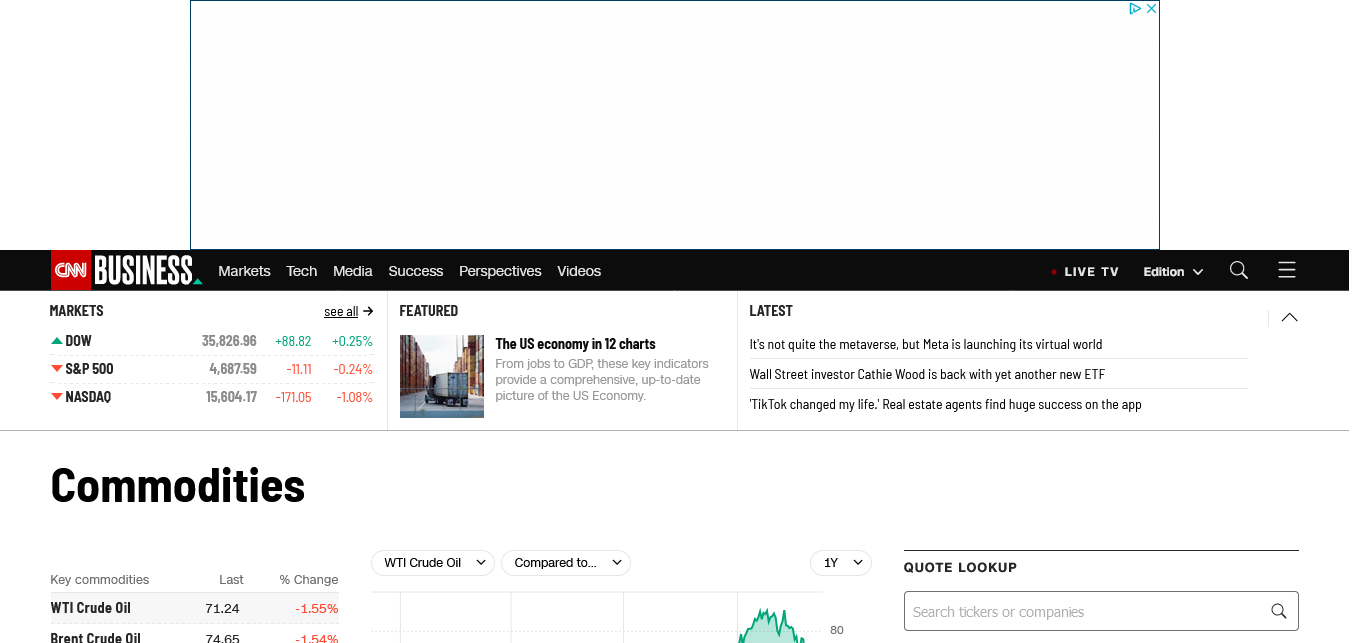Go to the Markets menu item
Screen dimensions: 1366x643
[x=244, y=271]
